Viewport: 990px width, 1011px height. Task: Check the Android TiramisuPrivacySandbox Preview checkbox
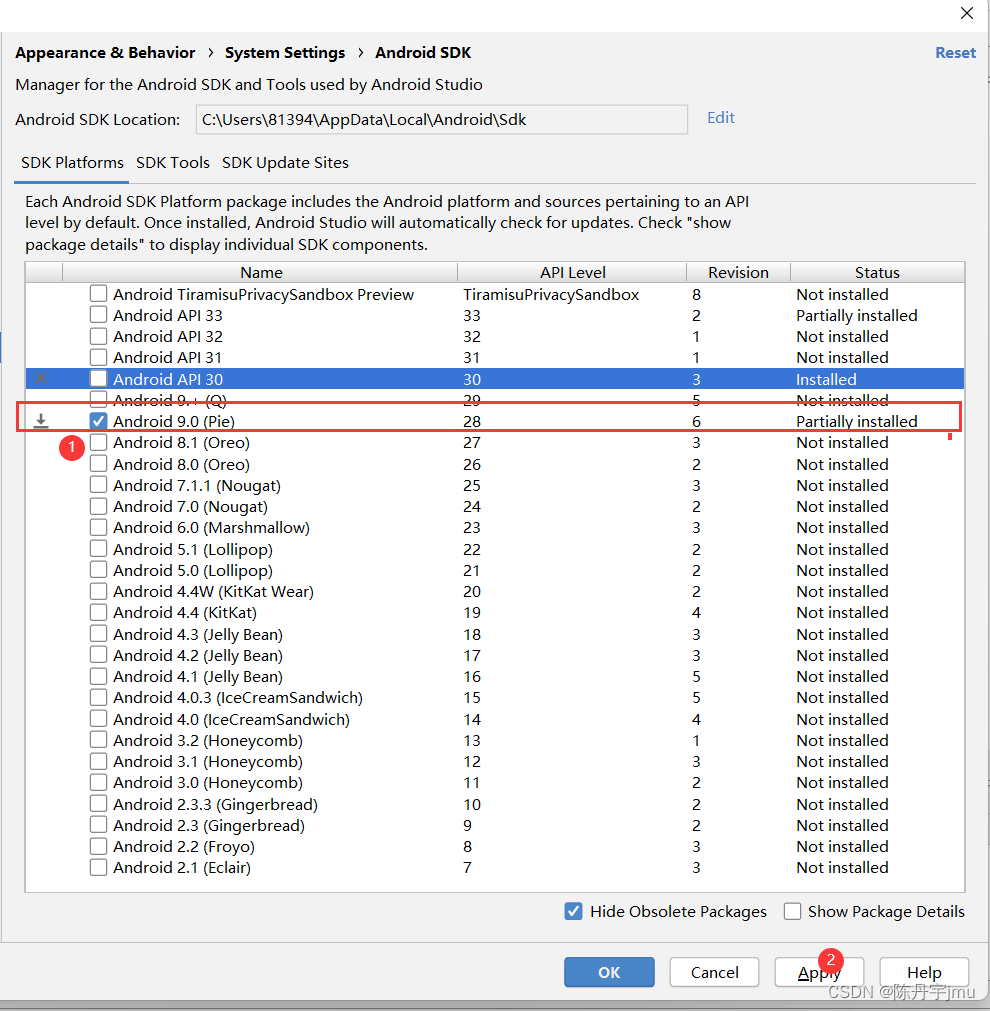[x=98, y=294]
